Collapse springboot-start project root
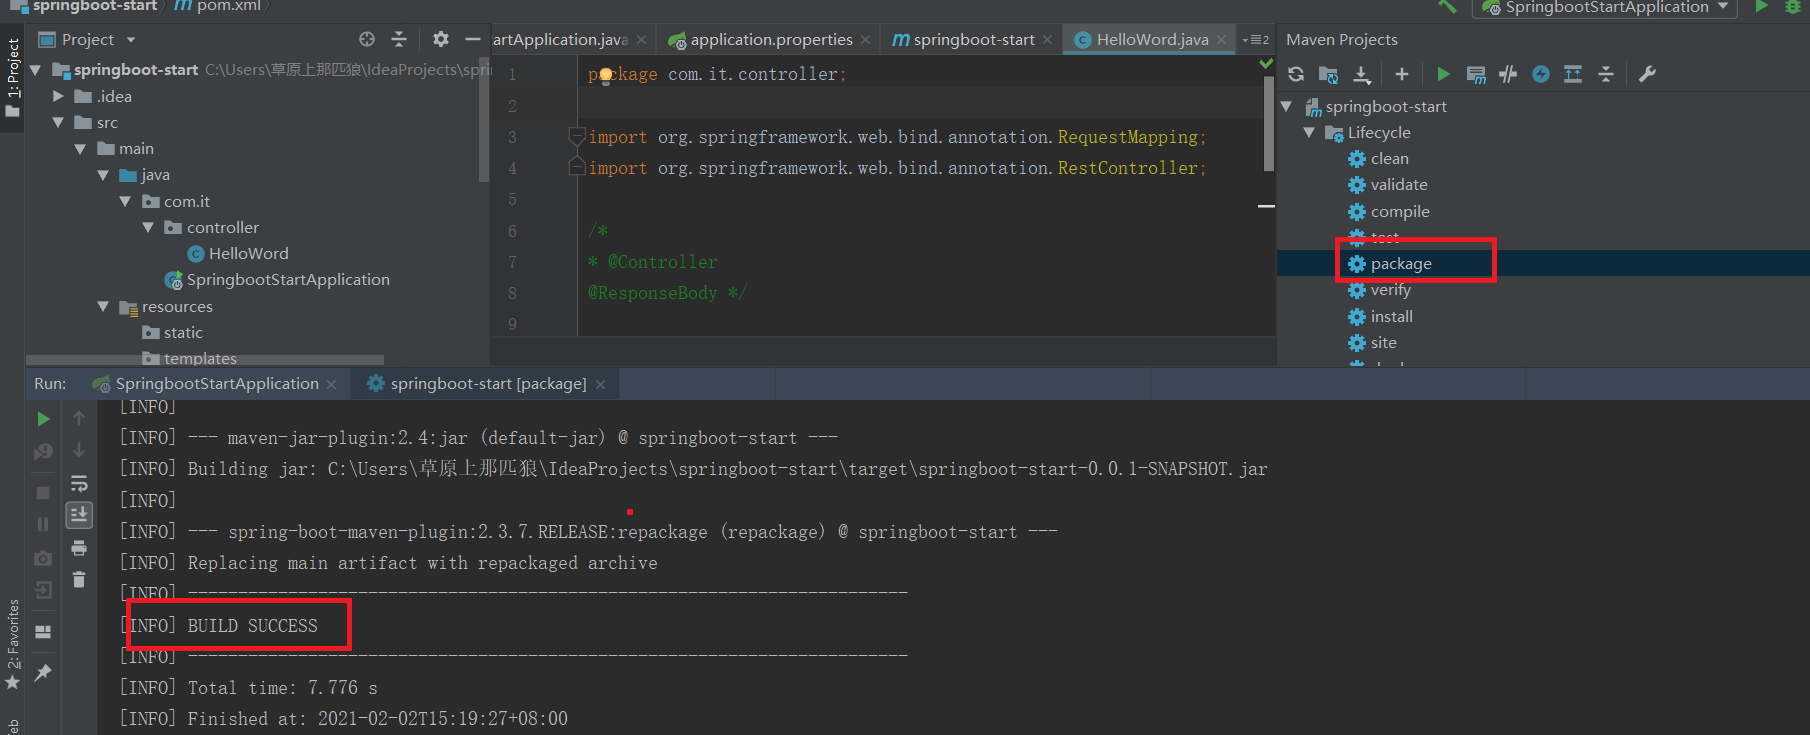The width and height of the screenshot is (1810, 735). (36, 70)
